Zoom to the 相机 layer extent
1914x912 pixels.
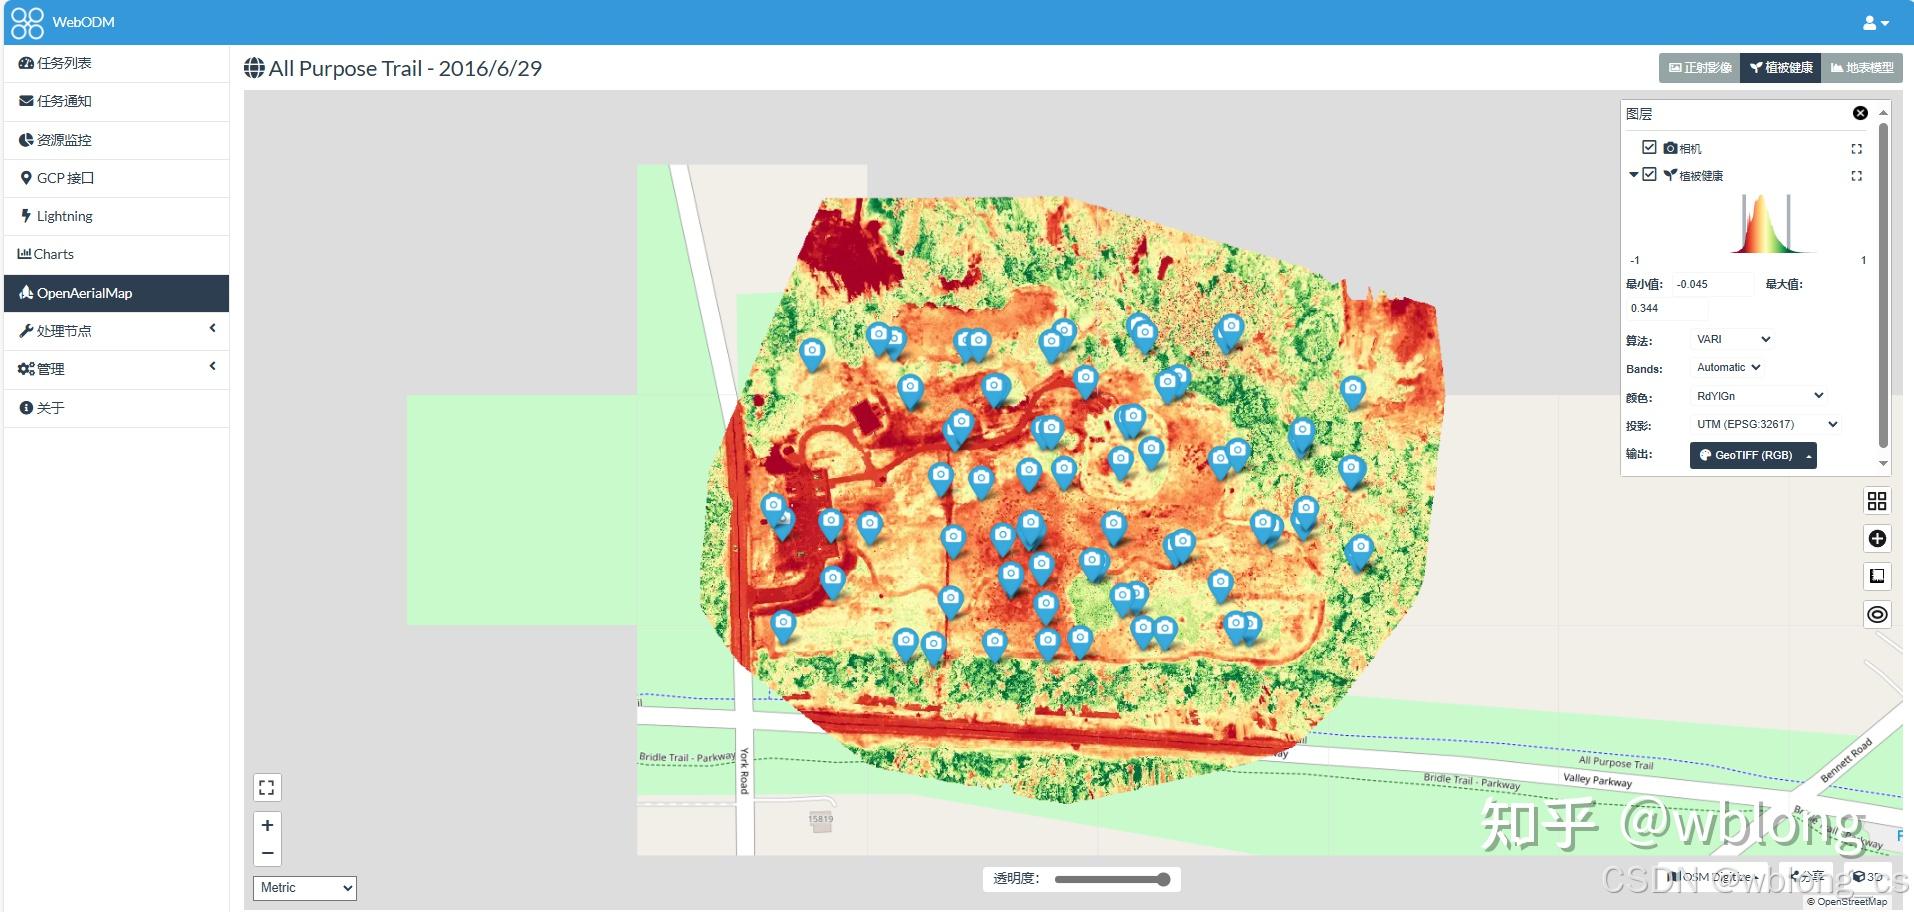[1857, 148]
